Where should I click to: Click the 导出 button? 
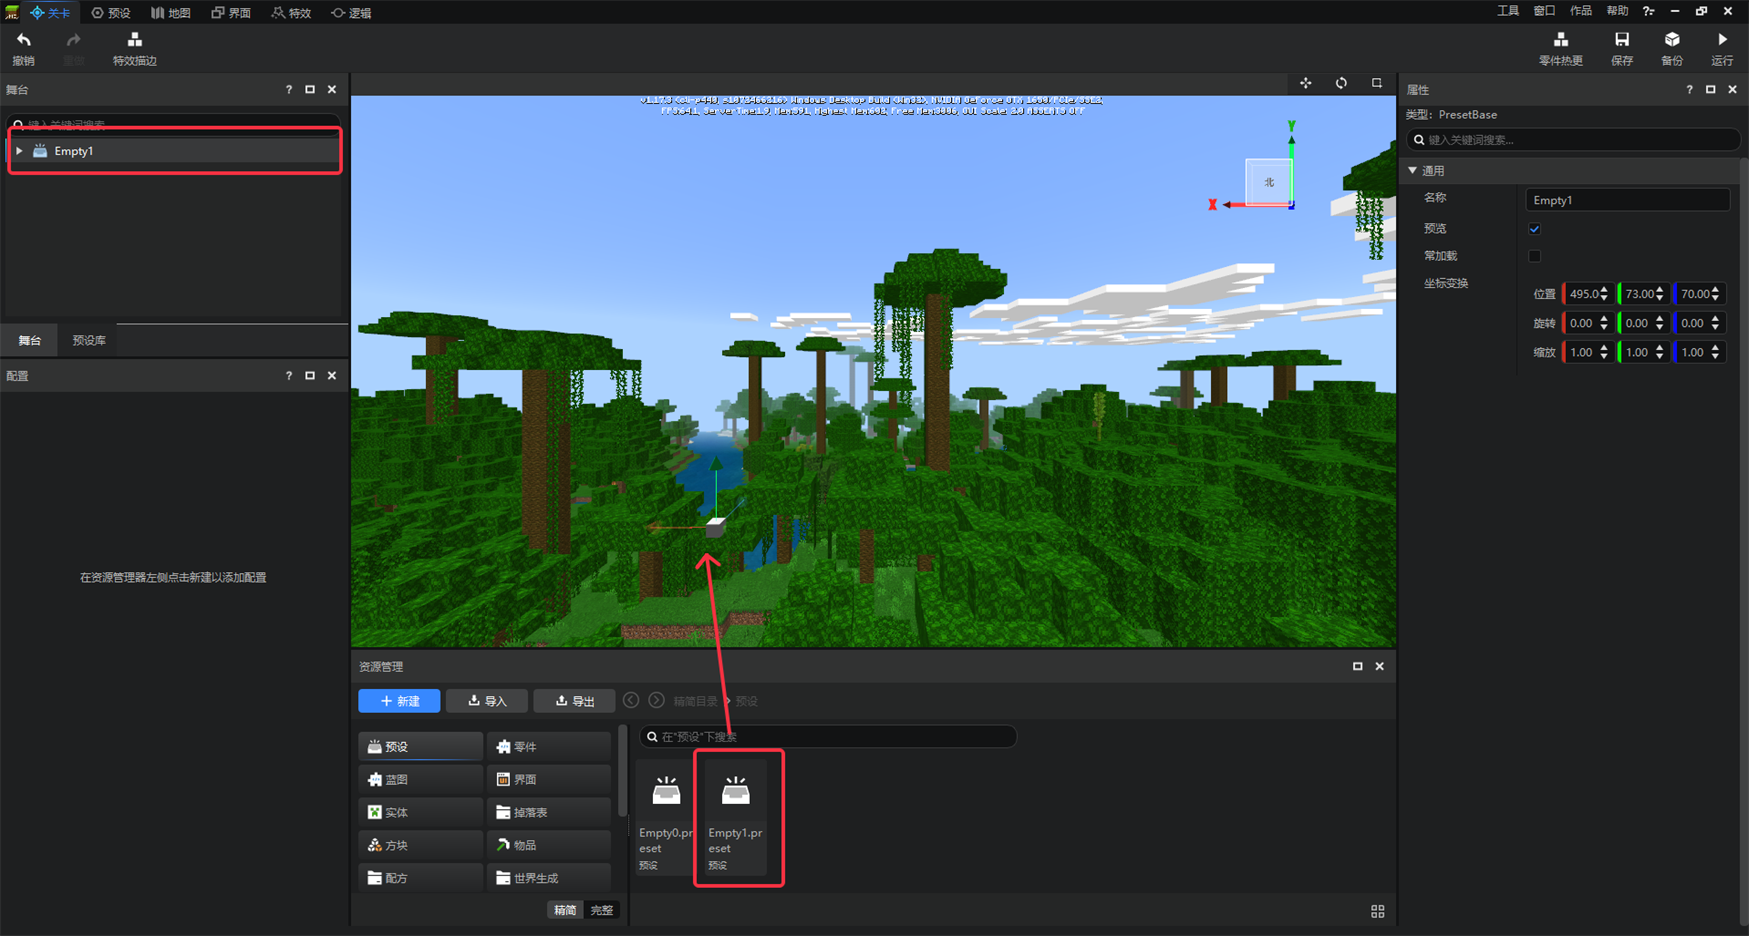(575, 701)
